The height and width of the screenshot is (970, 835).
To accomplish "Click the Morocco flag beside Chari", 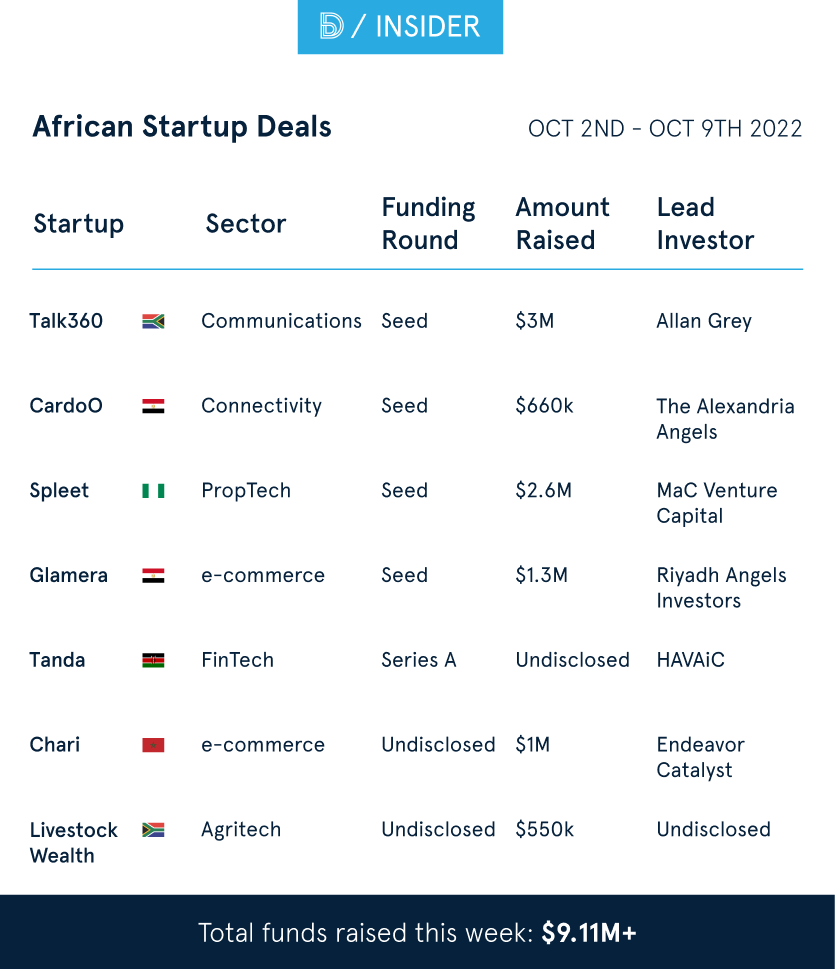I will (153, 745).
